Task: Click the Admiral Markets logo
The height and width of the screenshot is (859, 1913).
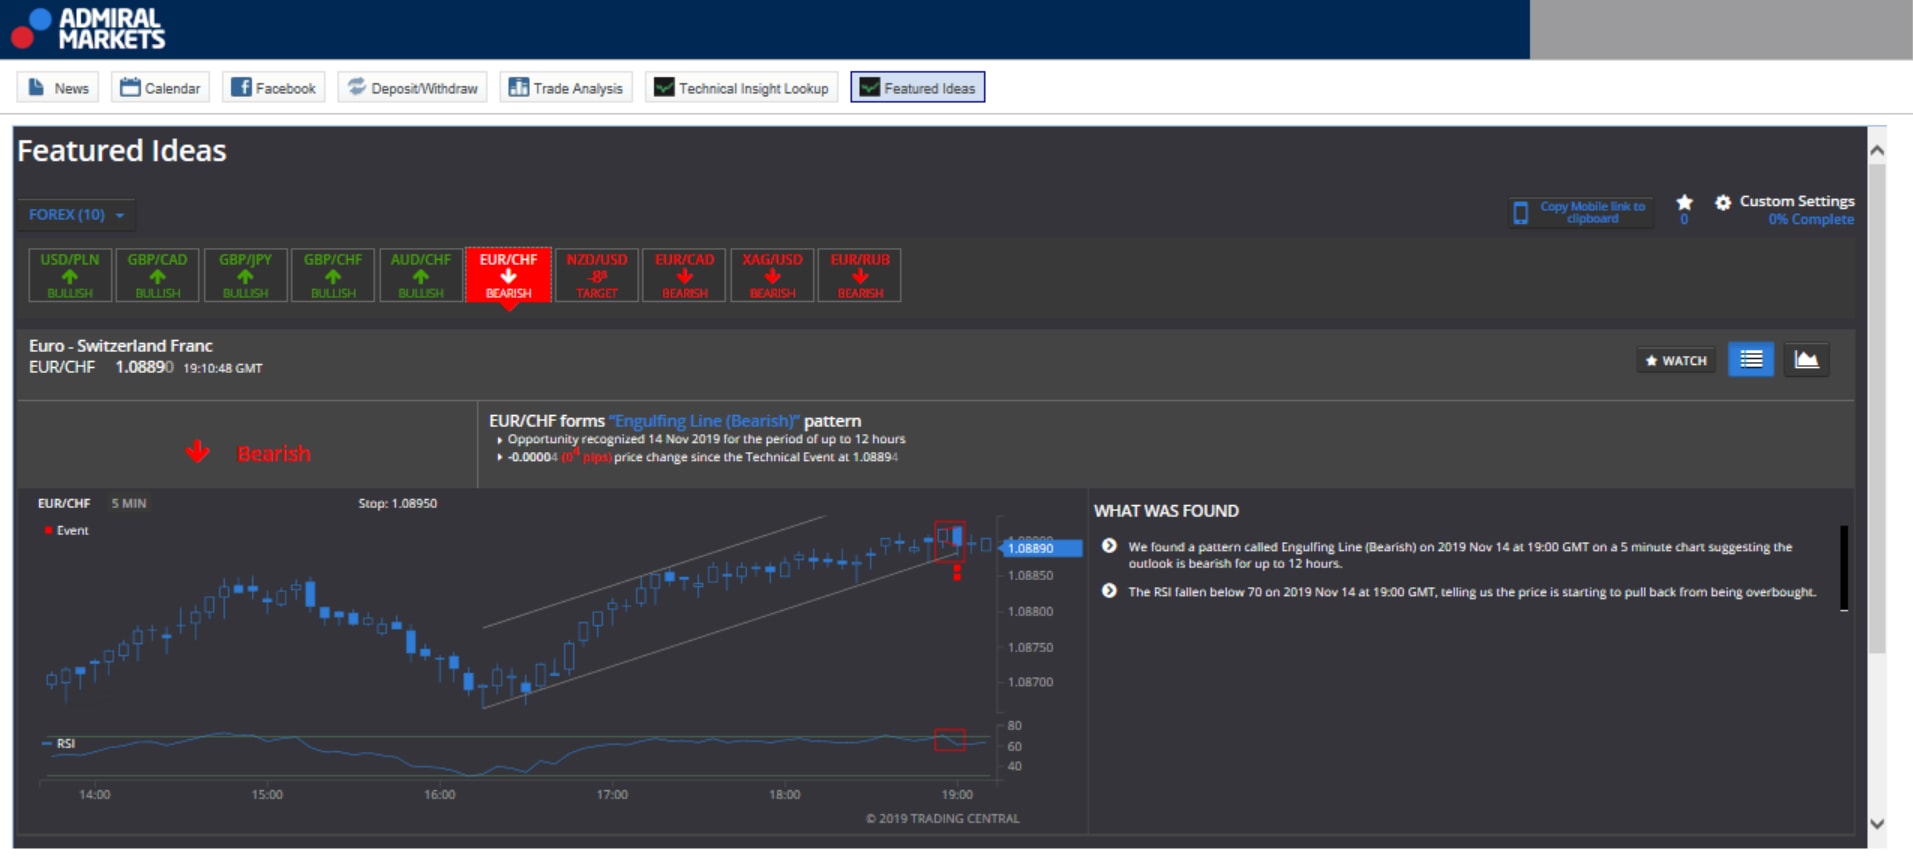Action: [88, 29]
